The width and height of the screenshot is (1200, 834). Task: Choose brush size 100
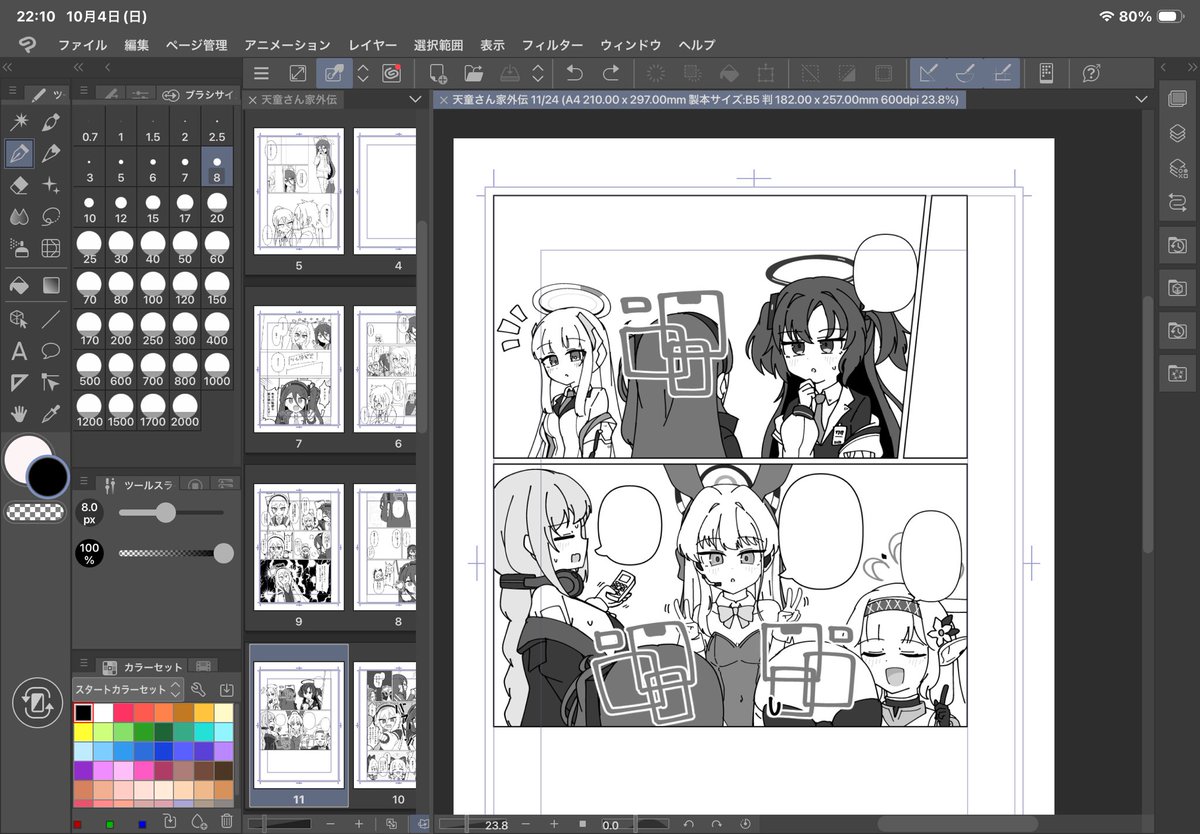pyautogui.click(x=153, y=290)
